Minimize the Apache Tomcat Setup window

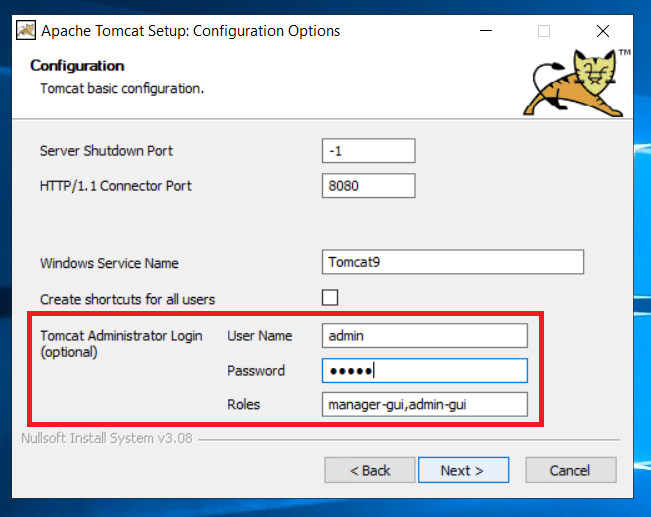click(x=486, y=31)
